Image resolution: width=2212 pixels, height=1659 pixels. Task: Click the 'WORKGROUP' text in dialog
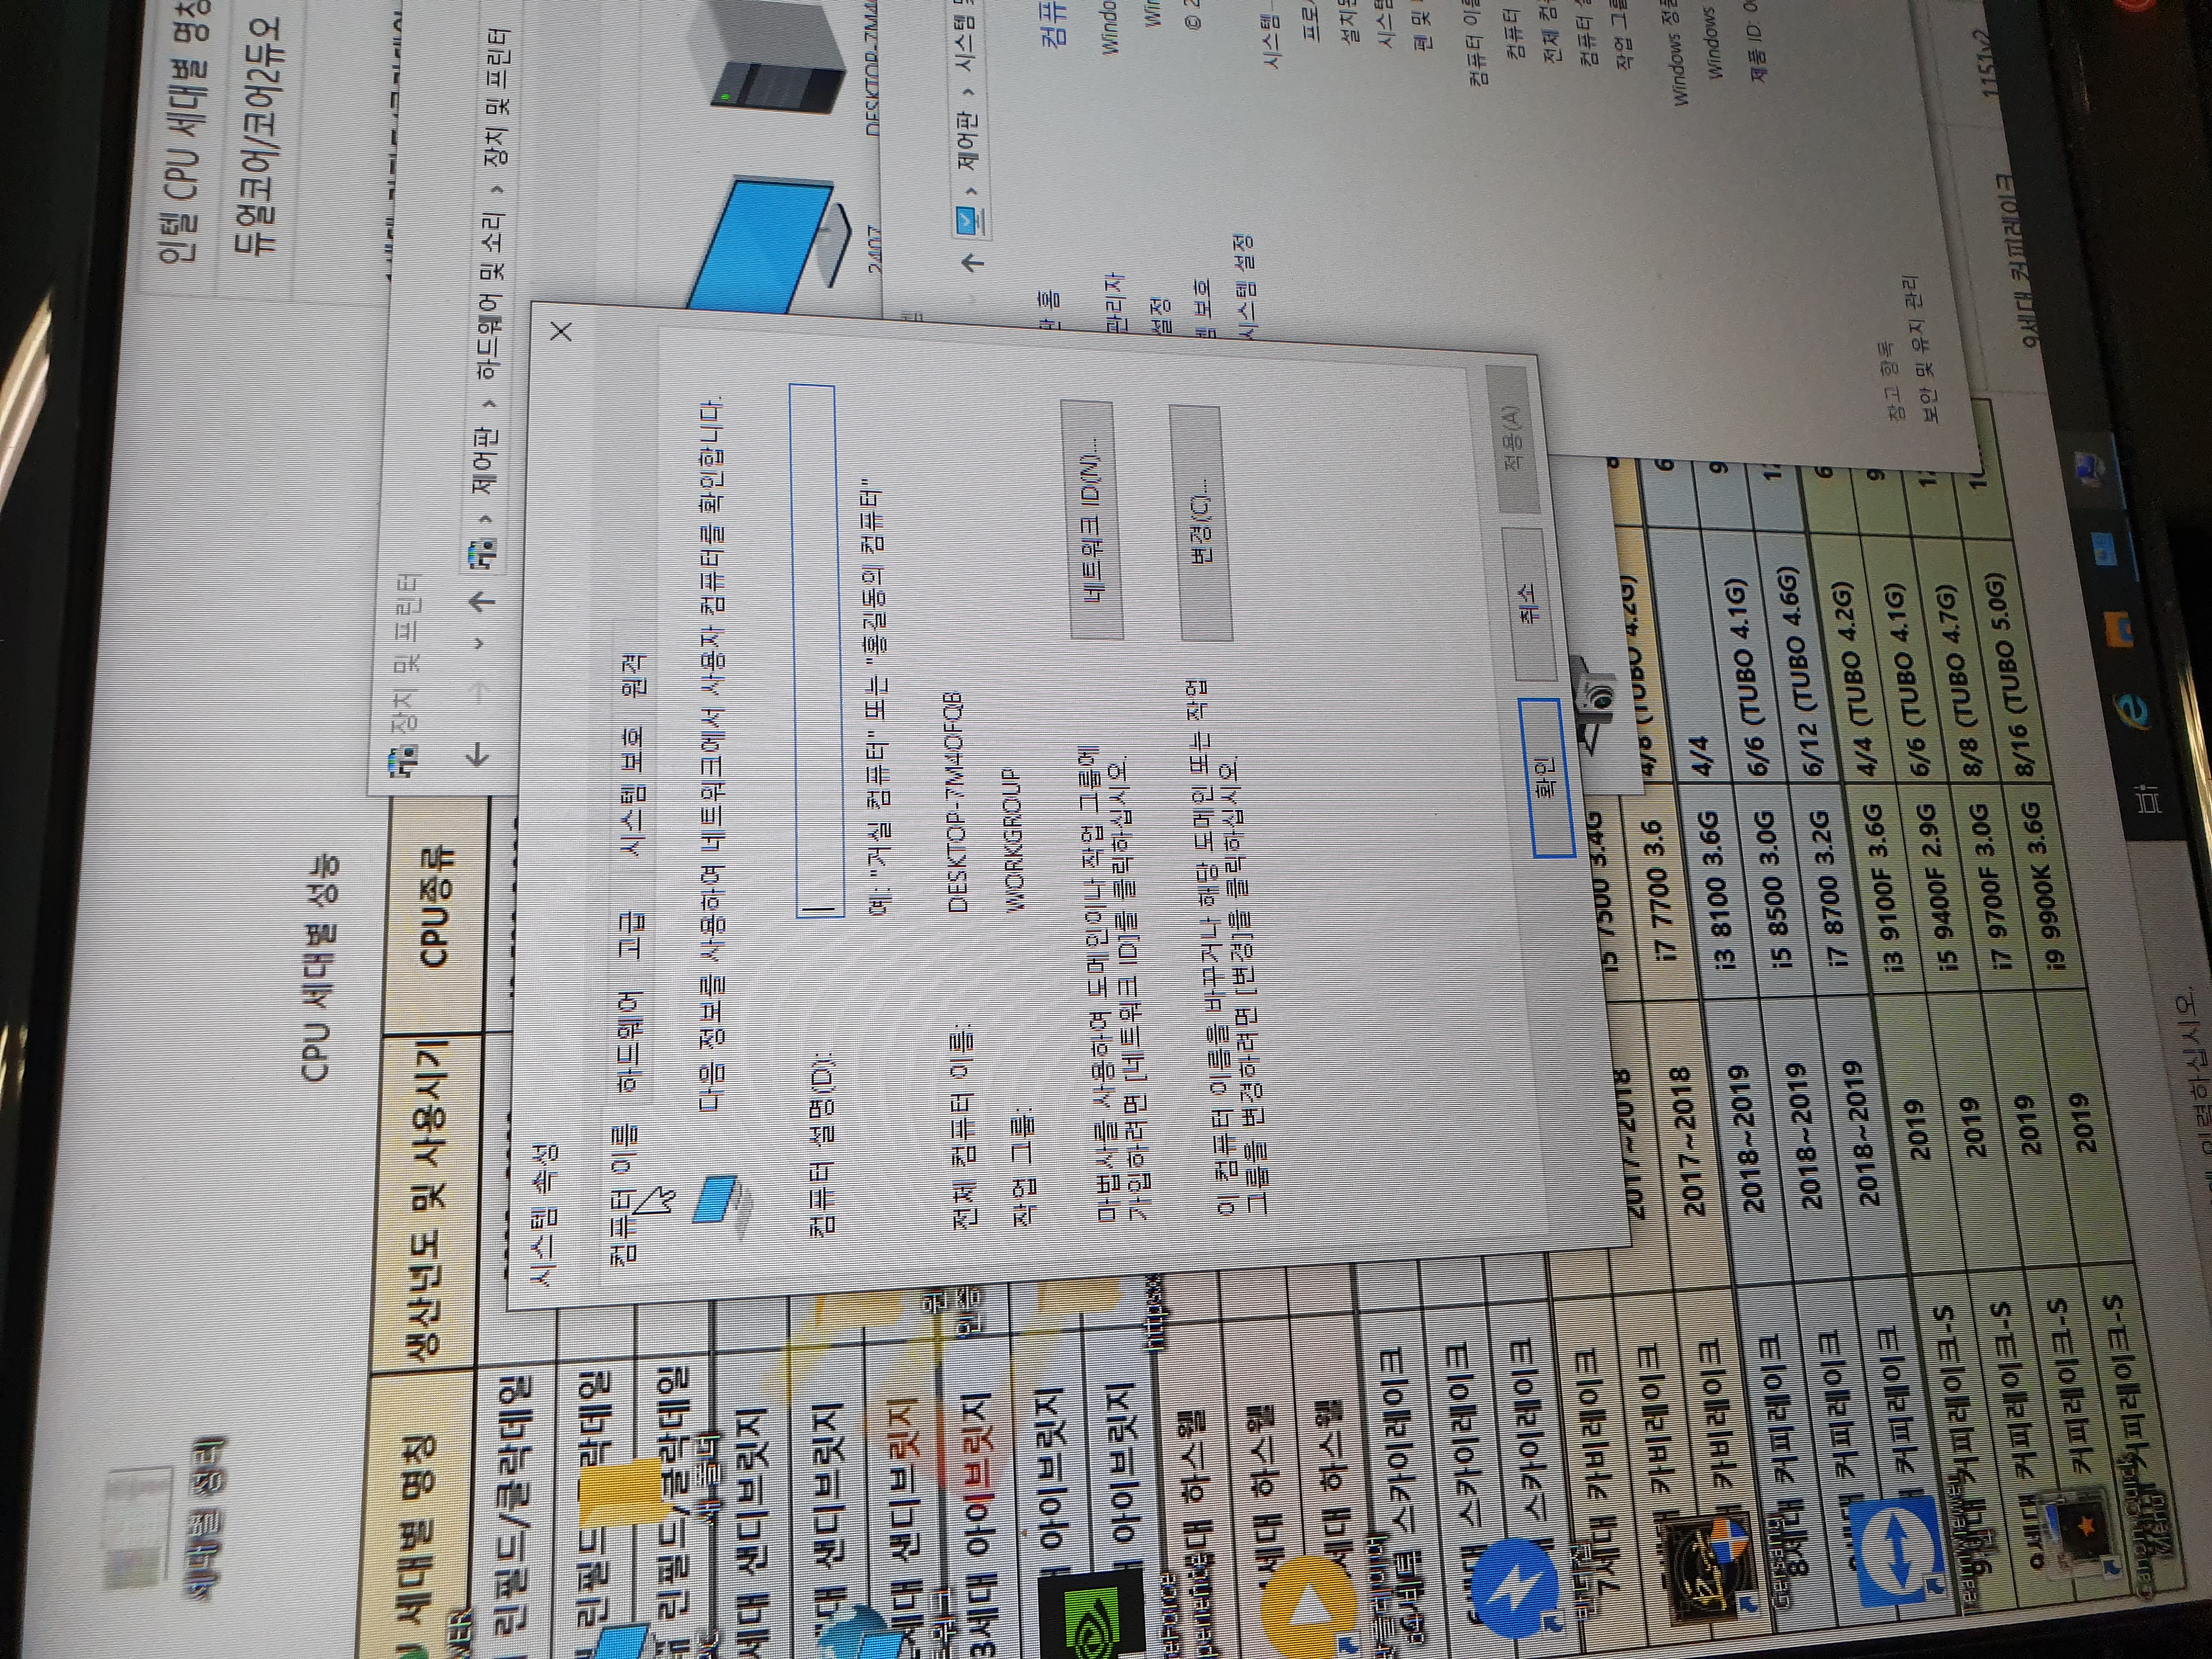click(1014, 840)
